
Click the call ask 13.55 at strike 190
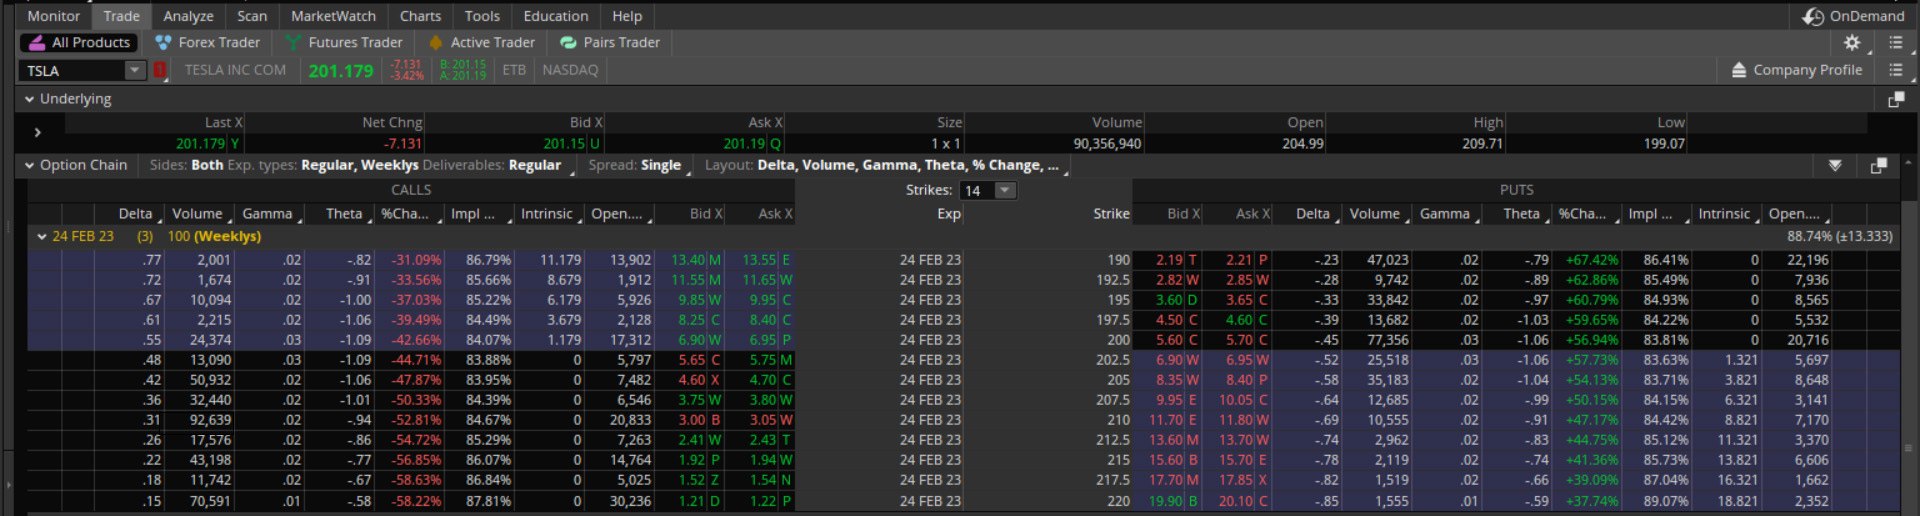point(759,260)
